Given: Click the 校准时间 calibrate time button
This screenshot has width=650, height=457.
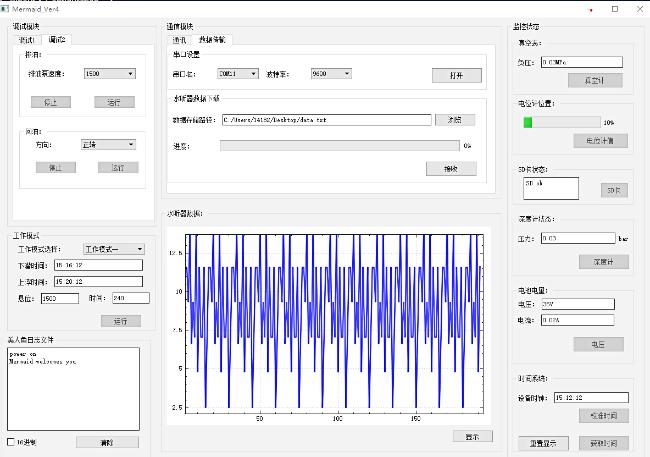Looking at the screenshot, I should (604, 416).
